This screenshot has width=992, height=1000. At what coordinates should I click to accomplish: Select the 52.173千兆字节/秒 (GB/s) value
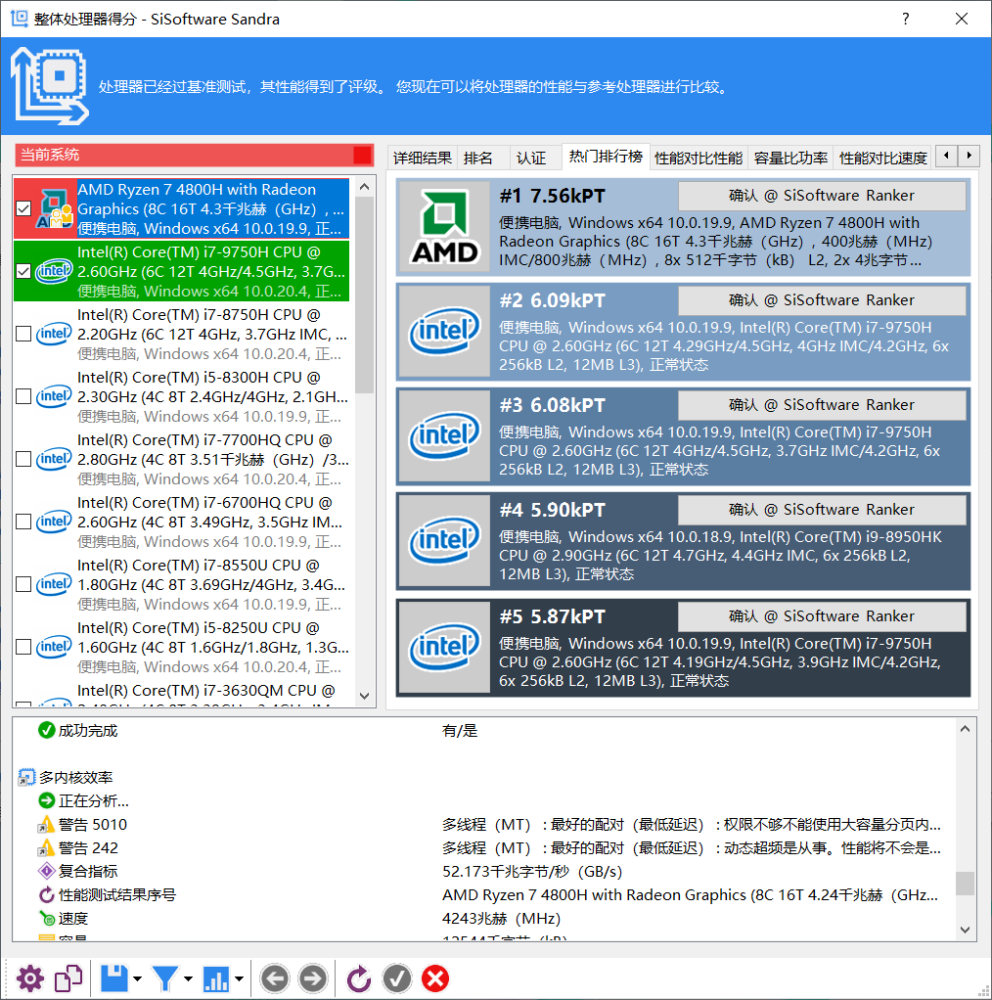[x=532, y=871]
